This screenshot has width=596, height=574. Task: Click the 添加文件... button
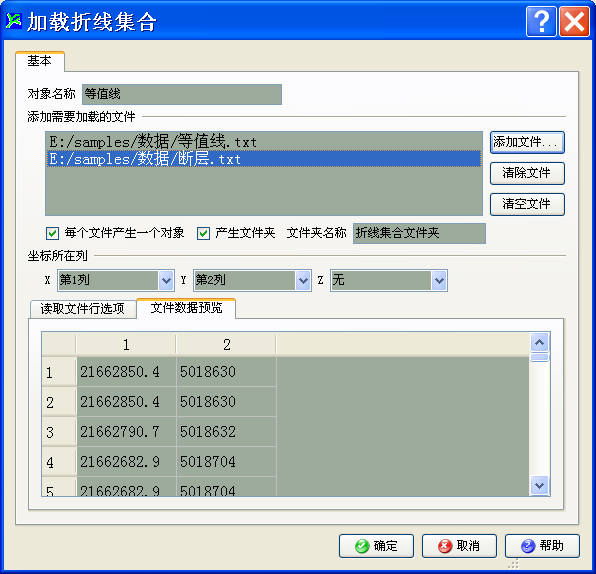click(x=527, y=143)
